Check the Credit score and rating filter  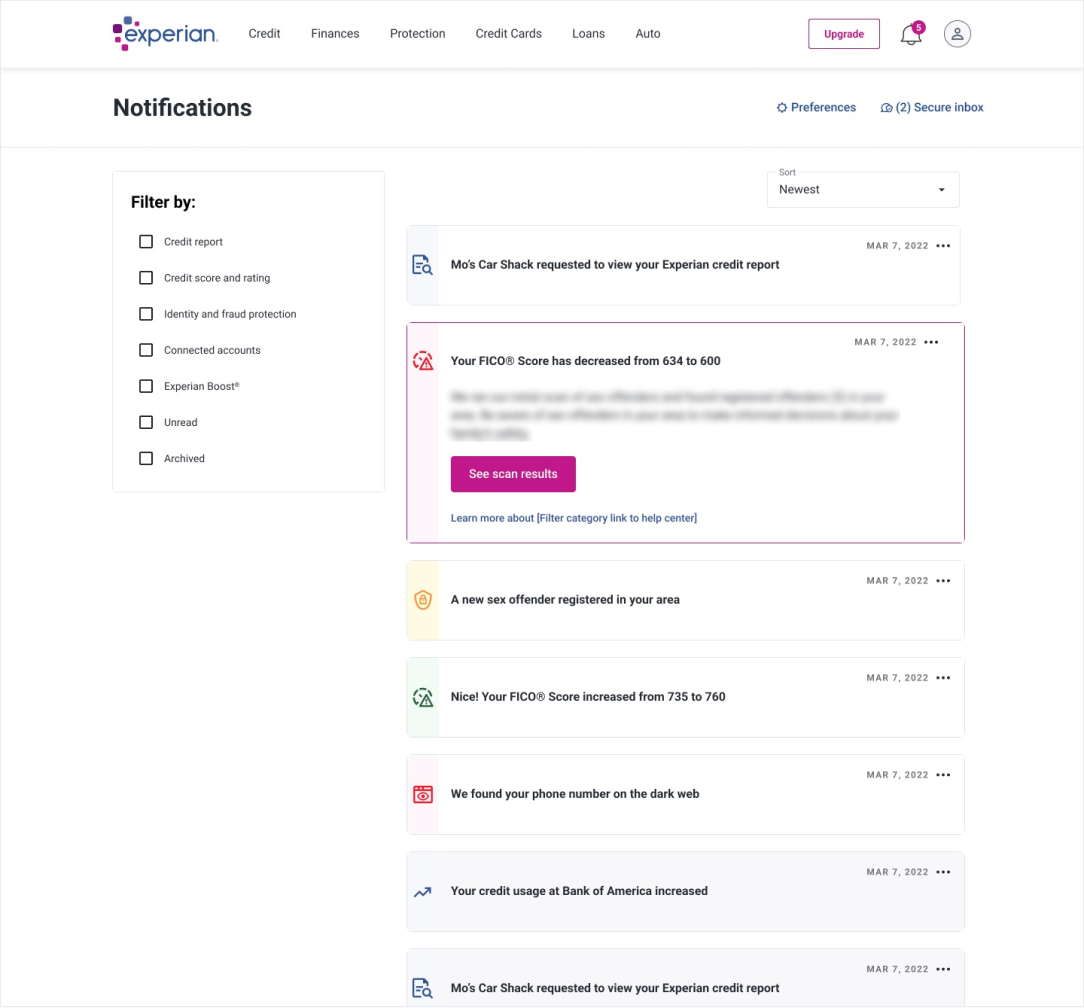tap(146, 278)
